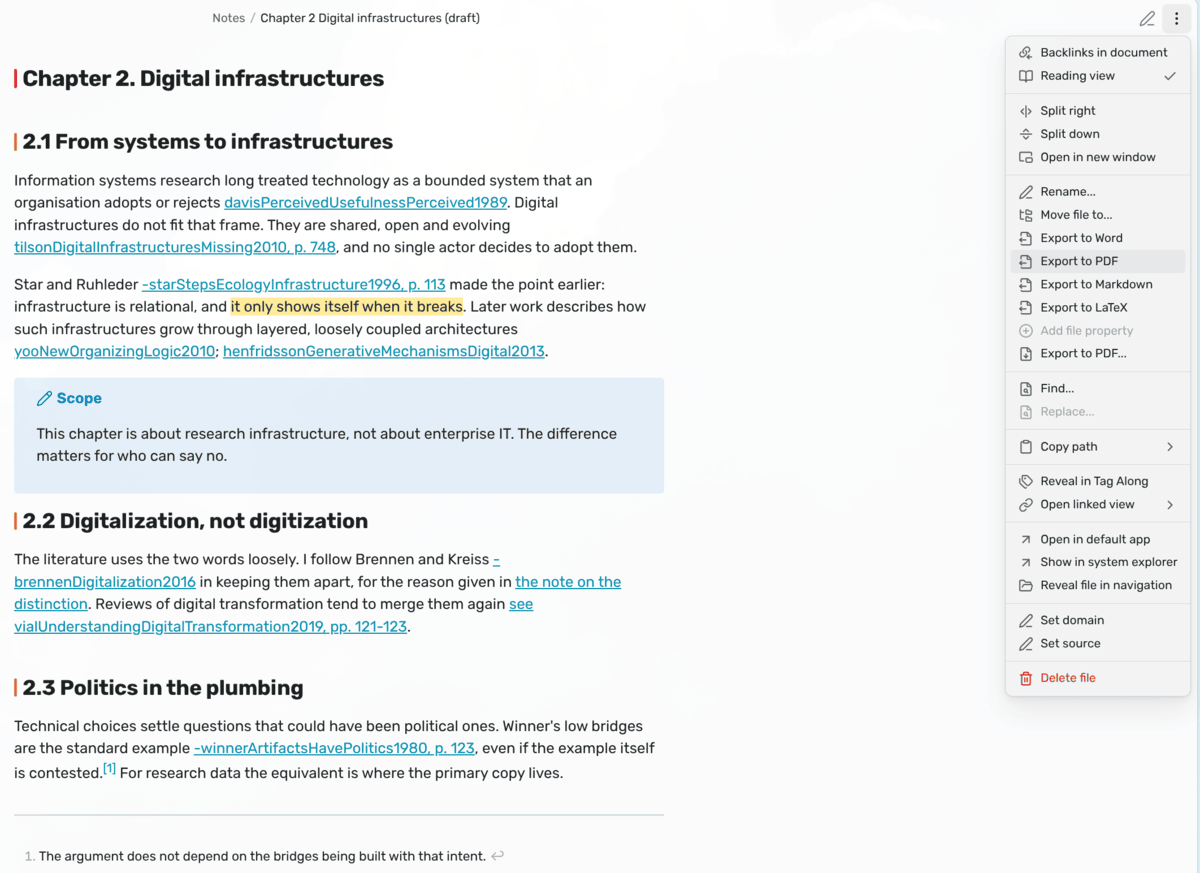Select Delete file in the menu

[1098, 678]
